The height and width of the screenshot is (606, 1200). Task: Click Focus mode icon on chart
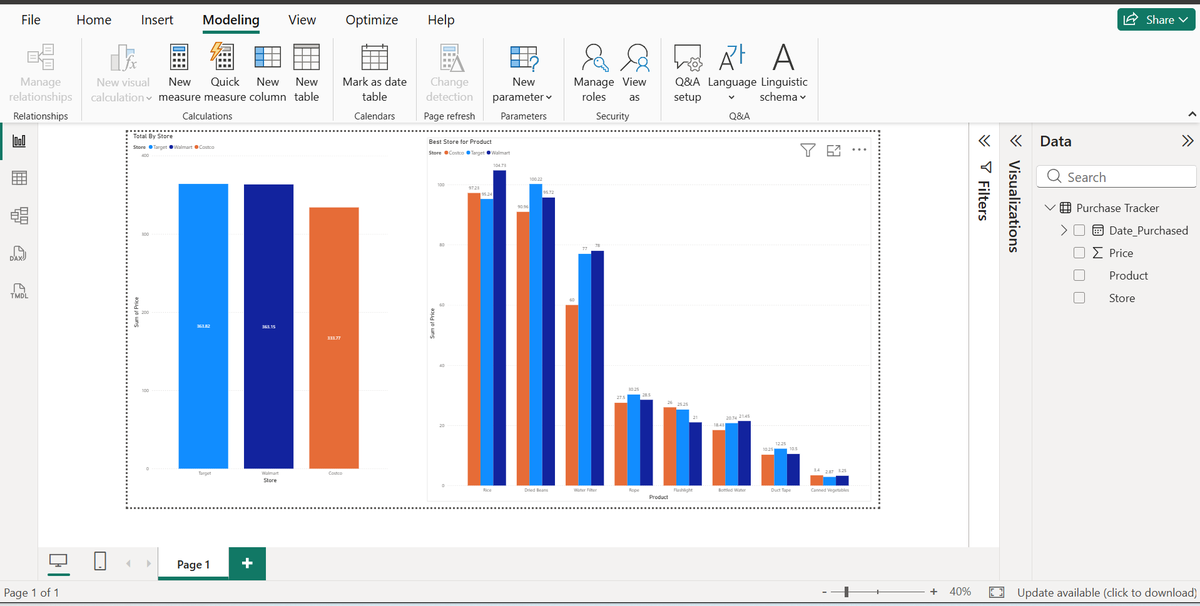coord(834,150)
